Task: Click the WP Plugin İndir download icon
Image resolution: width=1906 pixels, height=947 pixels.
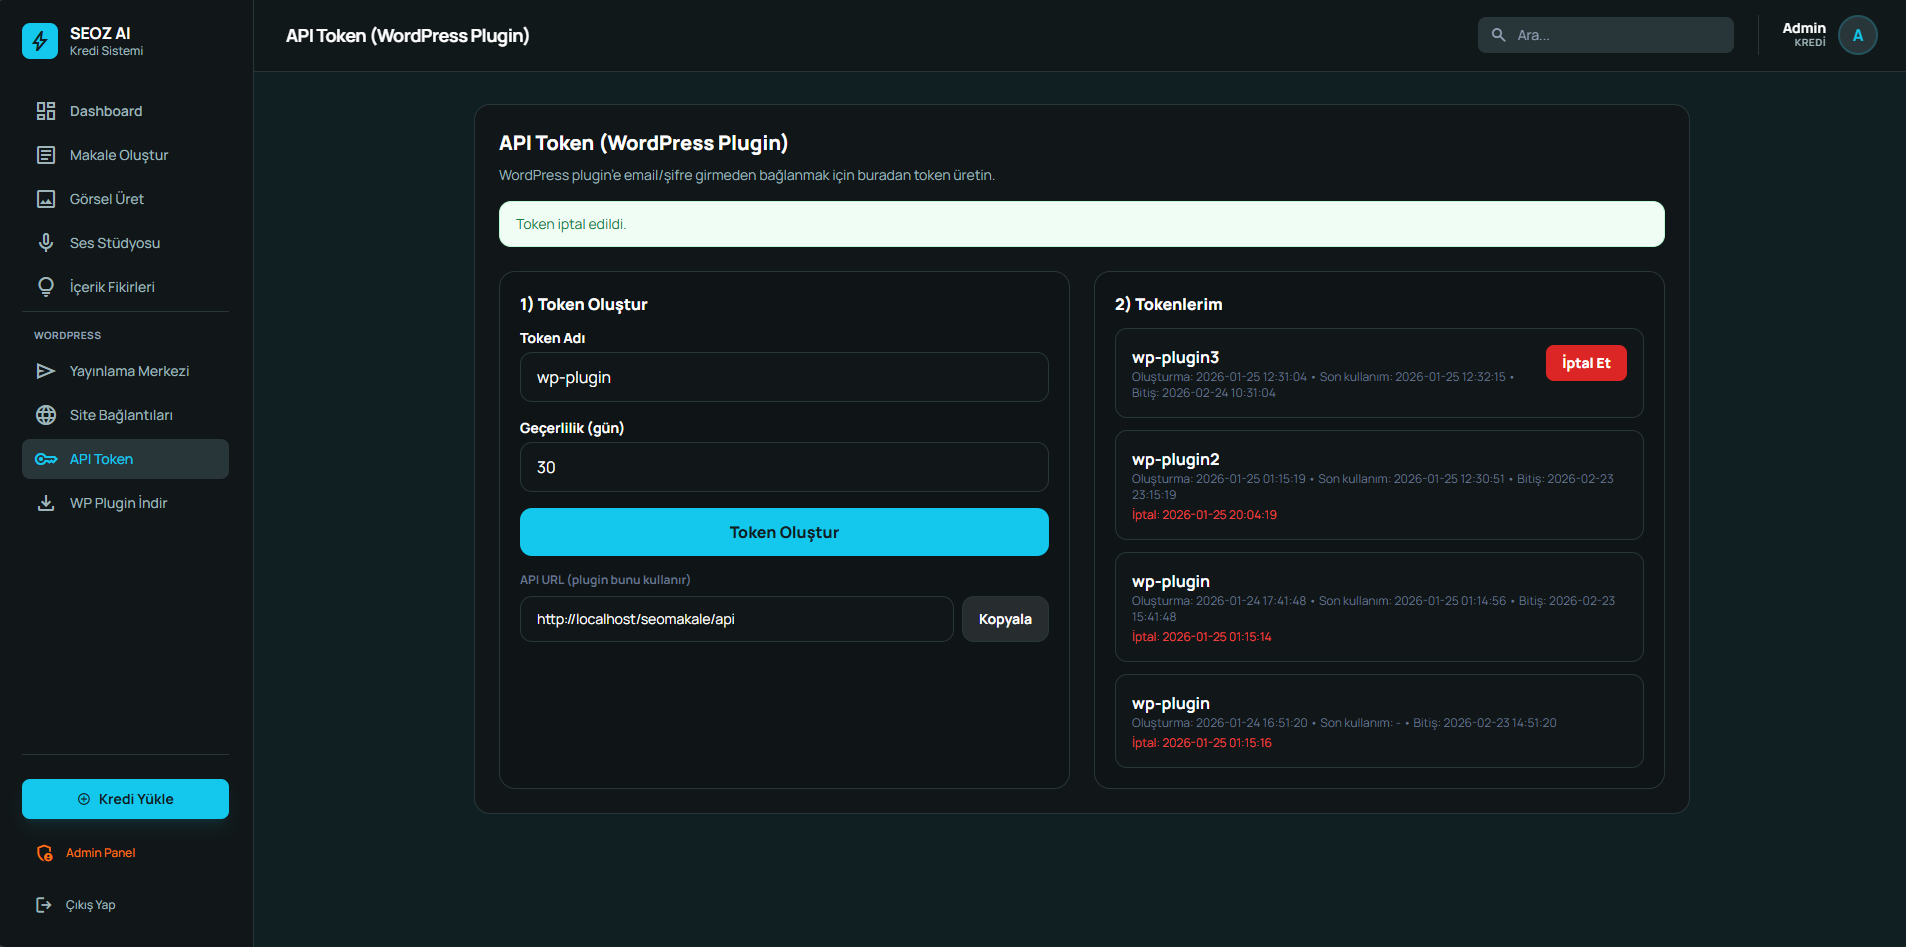Action: point(46,503)
